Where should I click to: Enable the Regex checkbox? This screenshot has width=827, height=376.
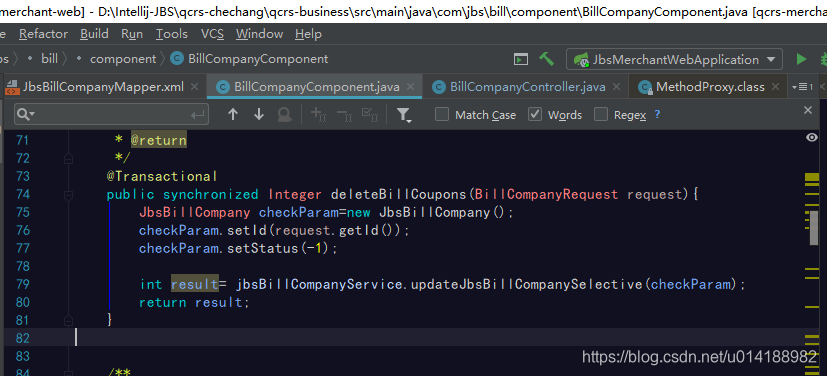click(601, 114)
